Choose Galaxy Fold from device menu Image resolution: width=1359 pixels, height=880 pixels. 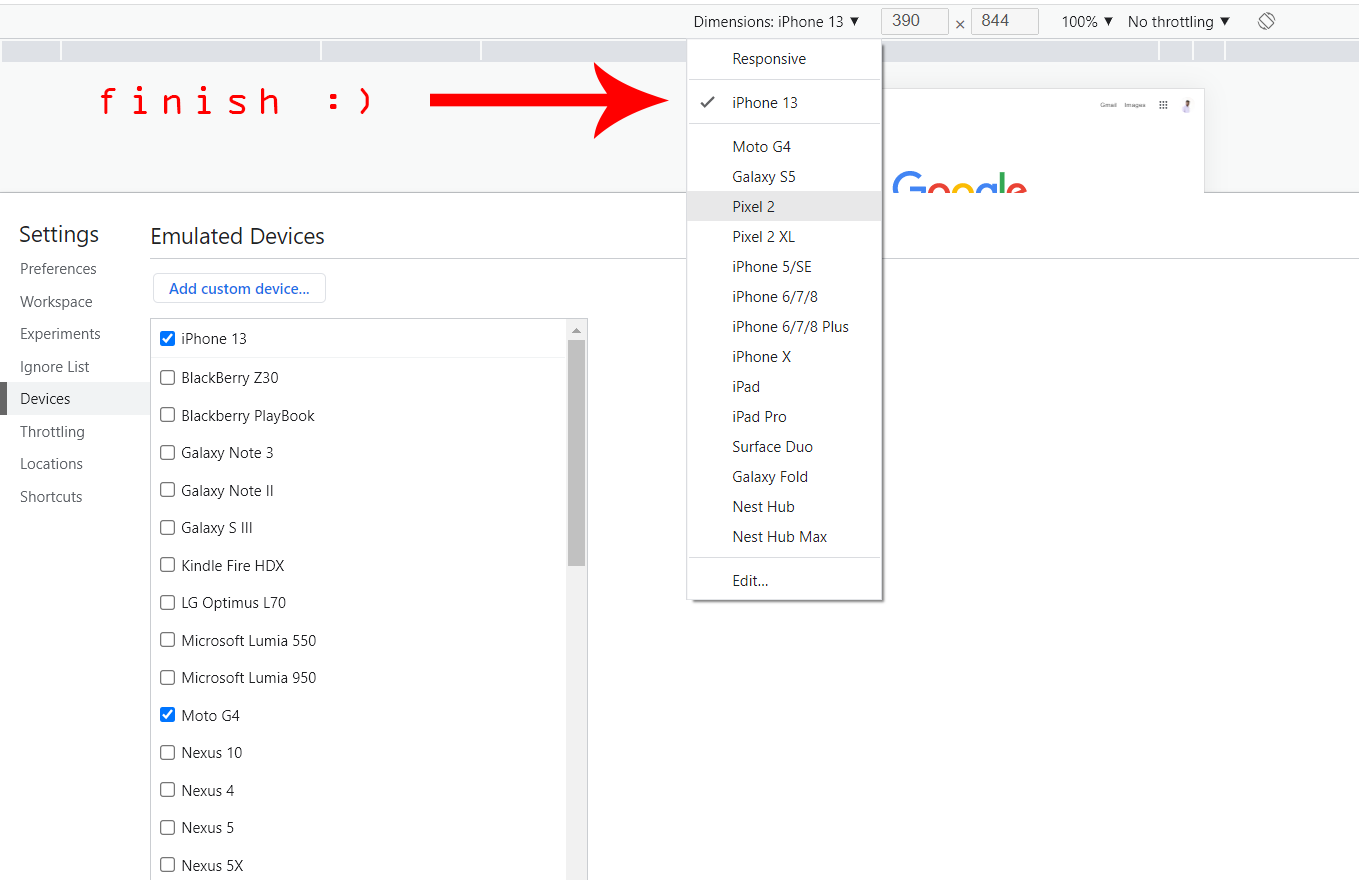coord(785,477)
